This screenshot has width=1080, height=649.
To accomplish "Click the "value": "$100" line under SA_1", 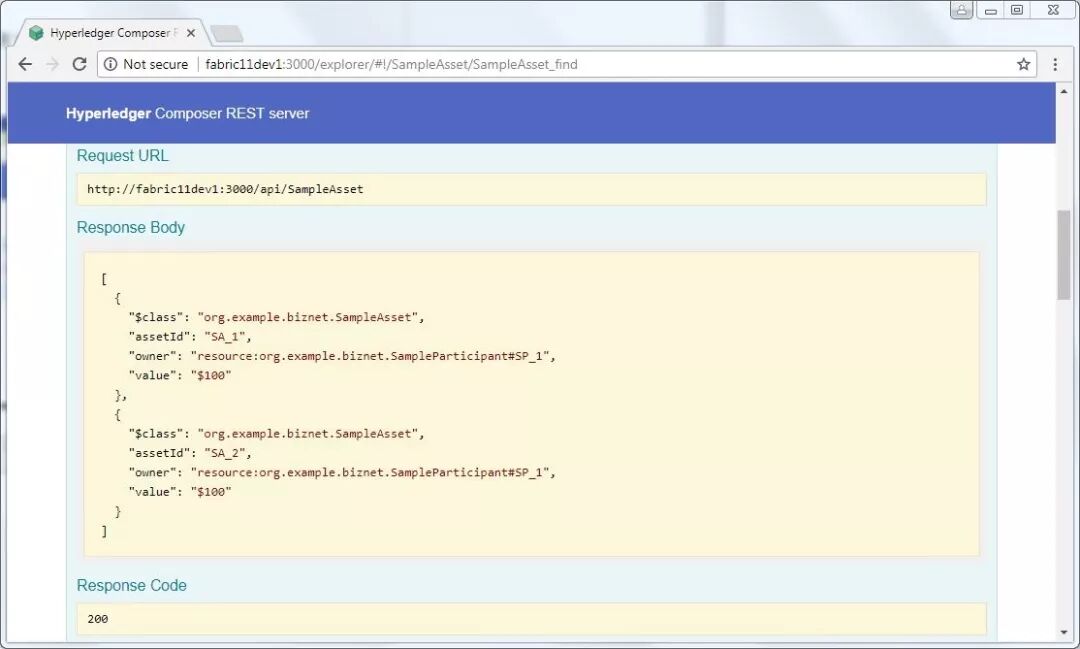I will (180, 375).
